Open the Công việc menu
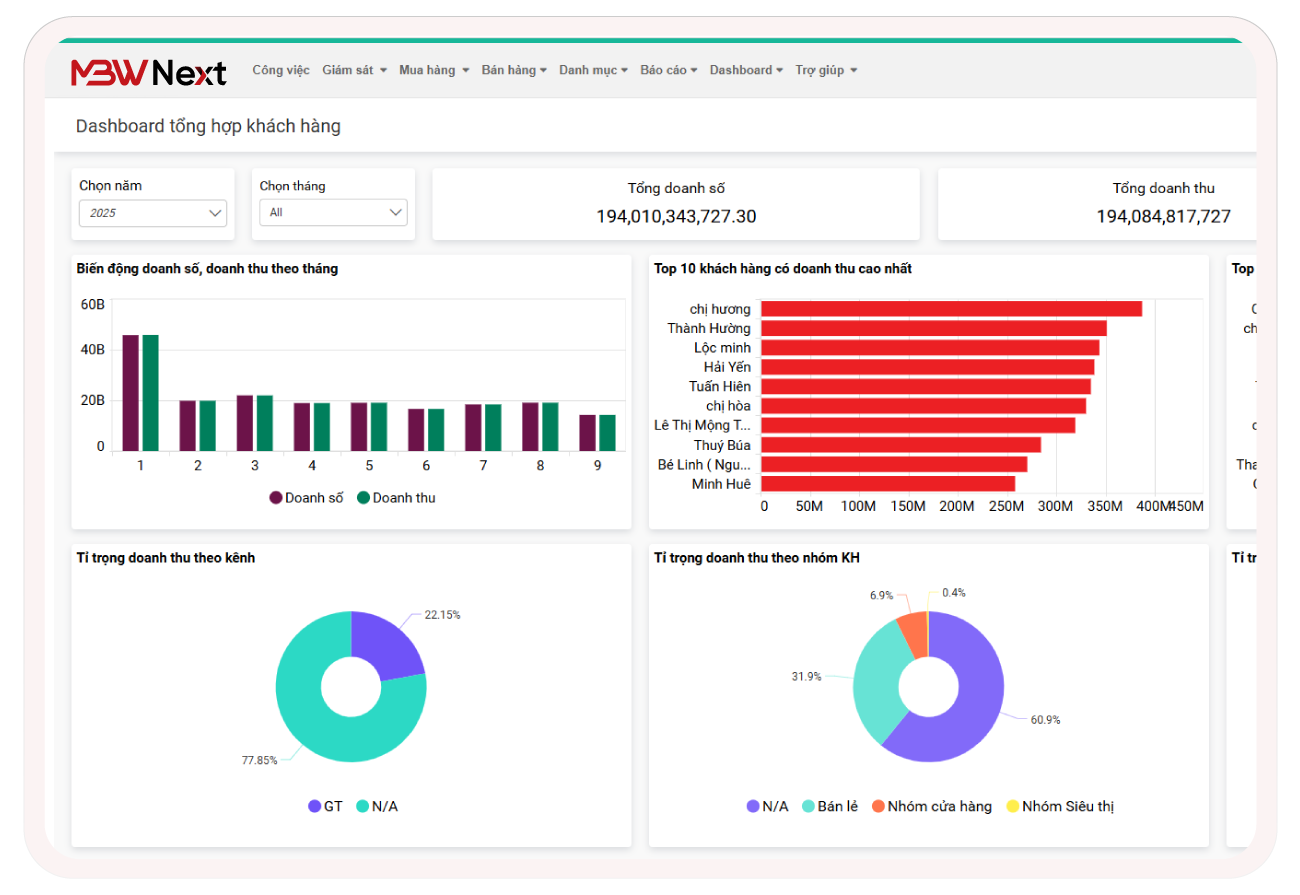This screenshot has width=1300, height=895. tap(281, 70)
